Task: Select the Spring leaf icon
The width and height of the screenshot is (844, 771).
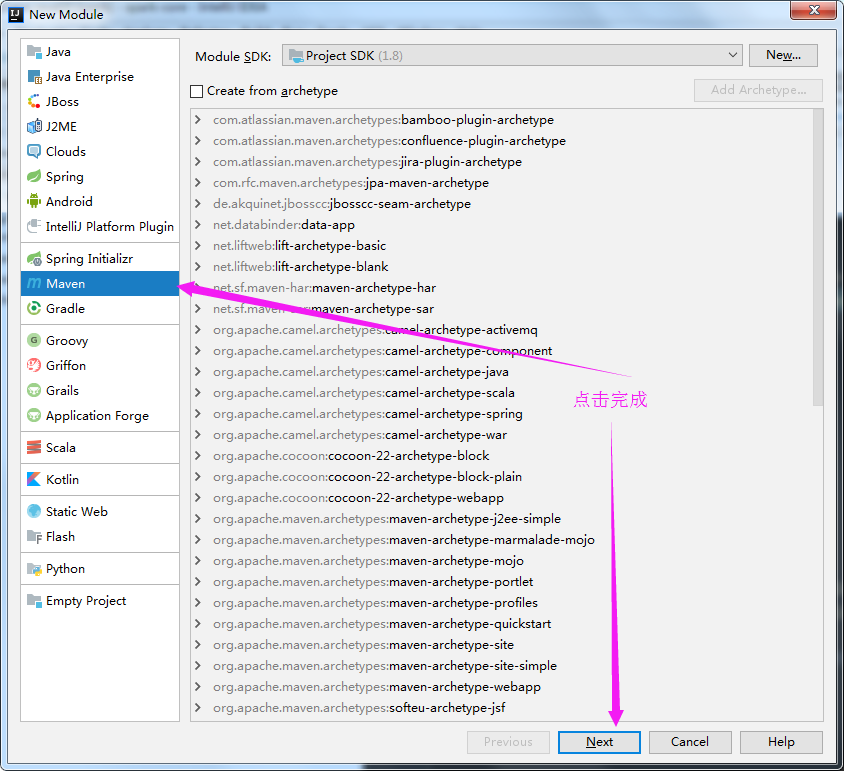Action: [x=34, y=177]
